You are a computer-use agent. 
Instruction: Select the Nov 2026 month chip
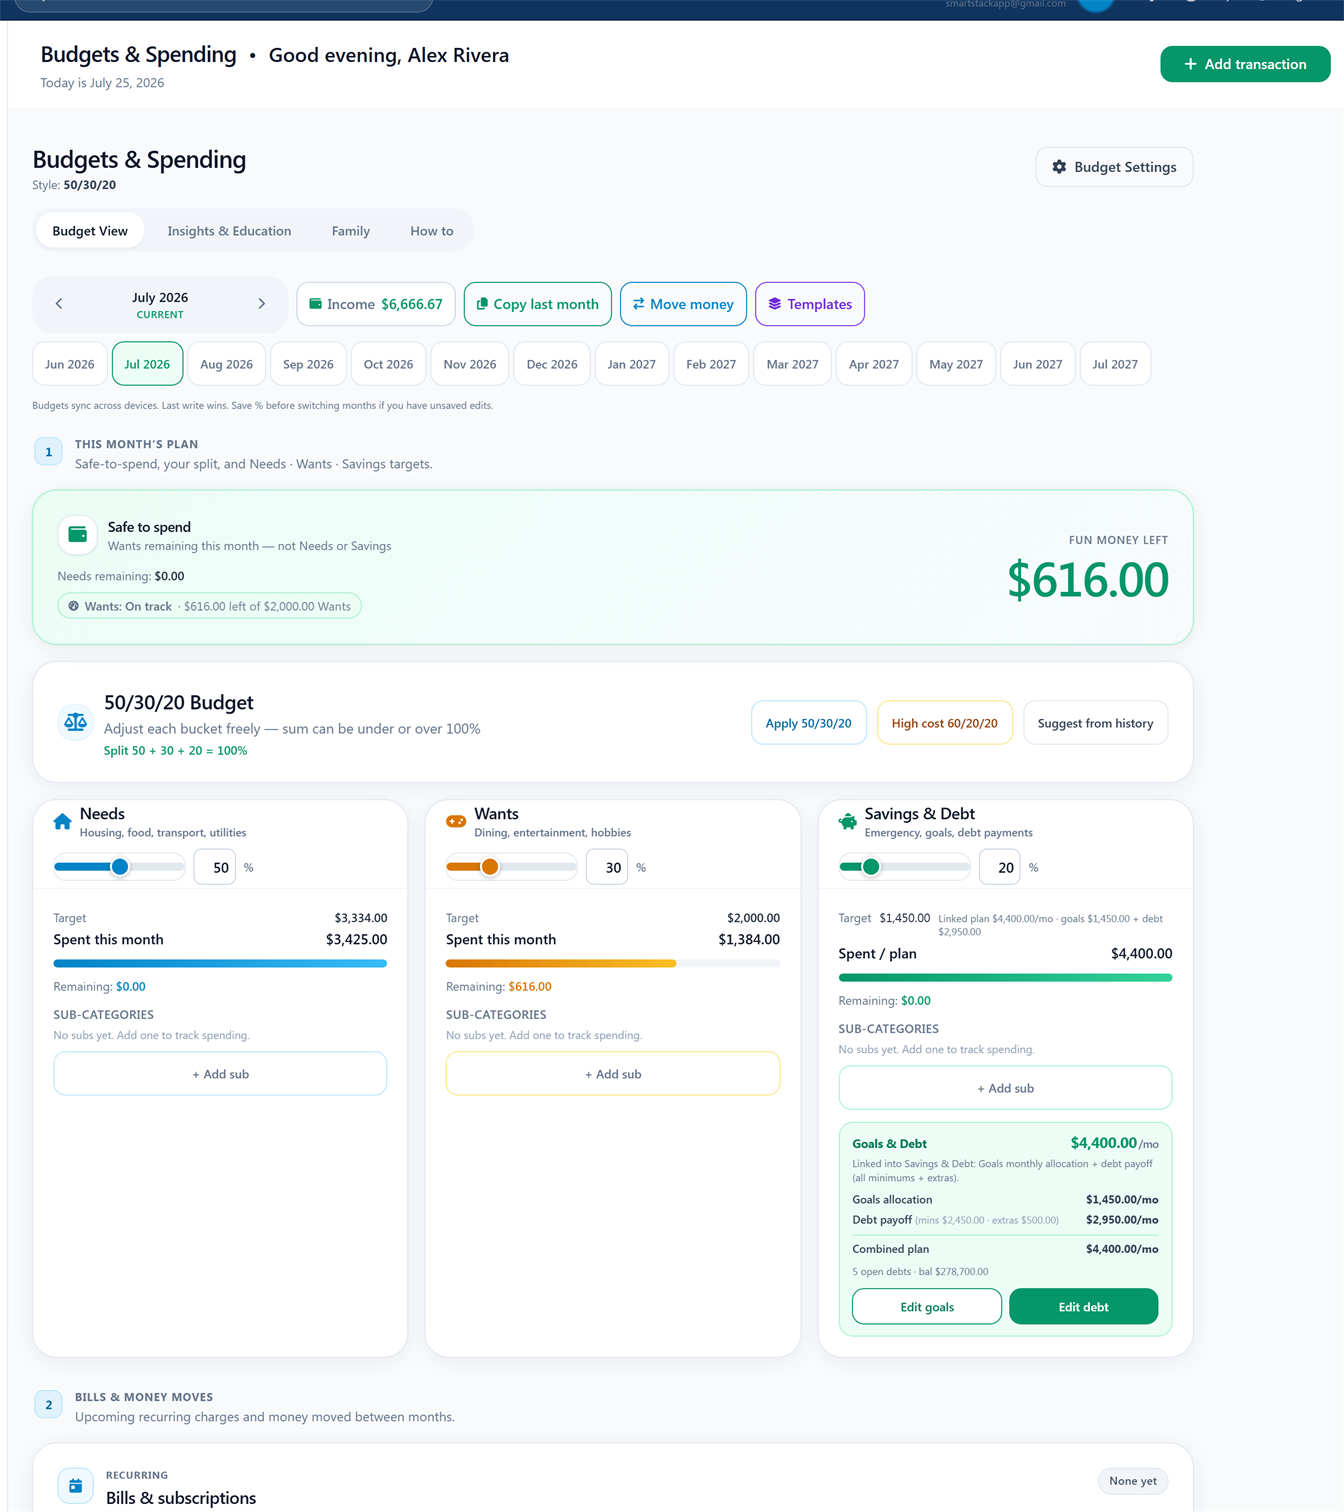point(470,364)
